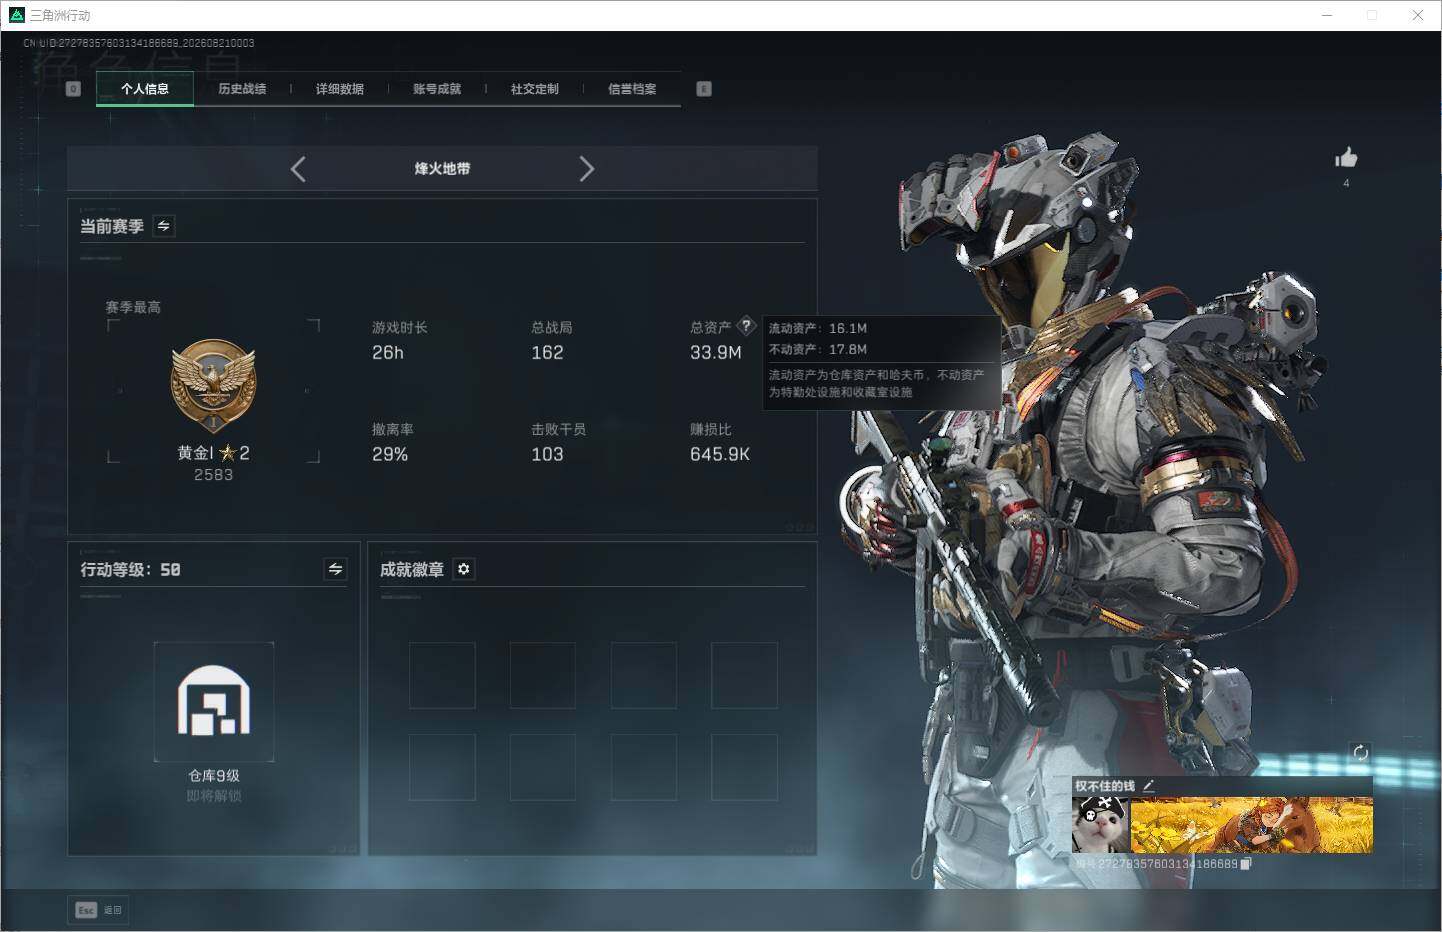
Task: Click the CN UID text at top
Action: click(x=139, y=43)
